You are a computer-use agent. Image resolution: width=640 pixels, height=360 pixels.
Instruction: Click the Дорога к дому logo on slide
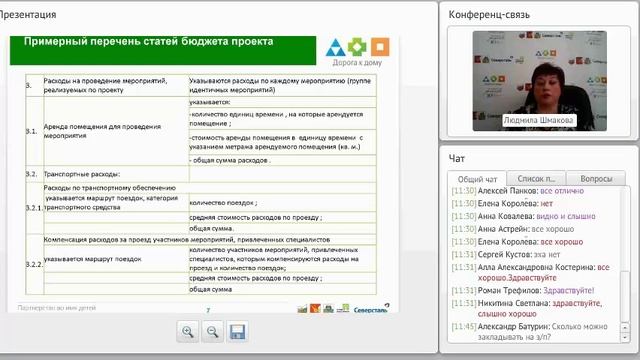click(358, 52)
